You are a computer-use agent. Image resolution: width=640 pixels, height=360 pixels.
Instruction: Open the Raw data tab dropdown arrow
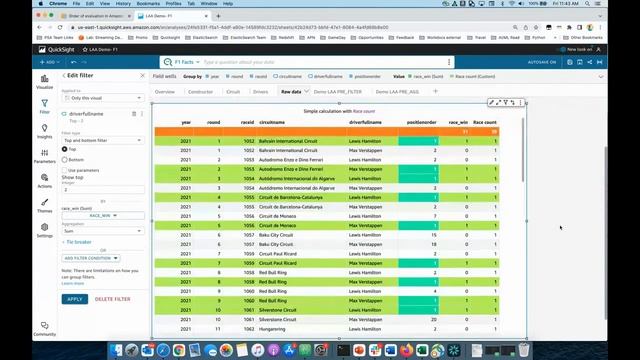307,91
